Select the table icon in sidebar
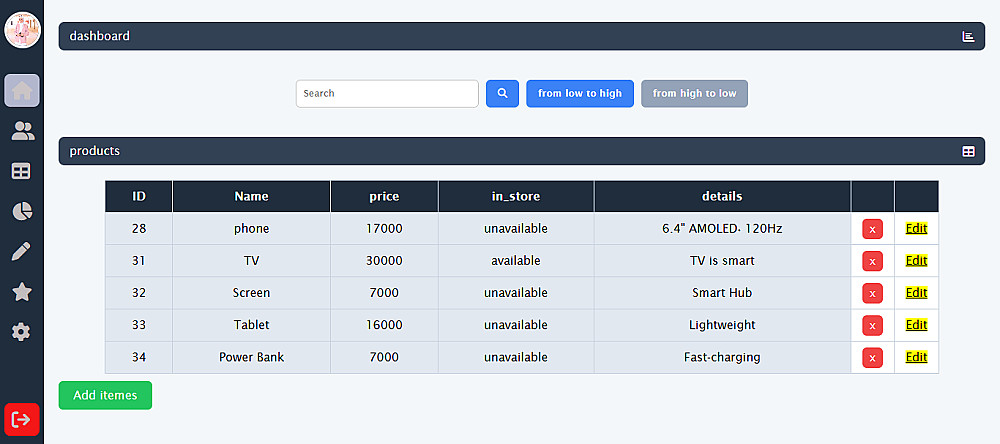1000x444 pixels. (x=22, y=171)
